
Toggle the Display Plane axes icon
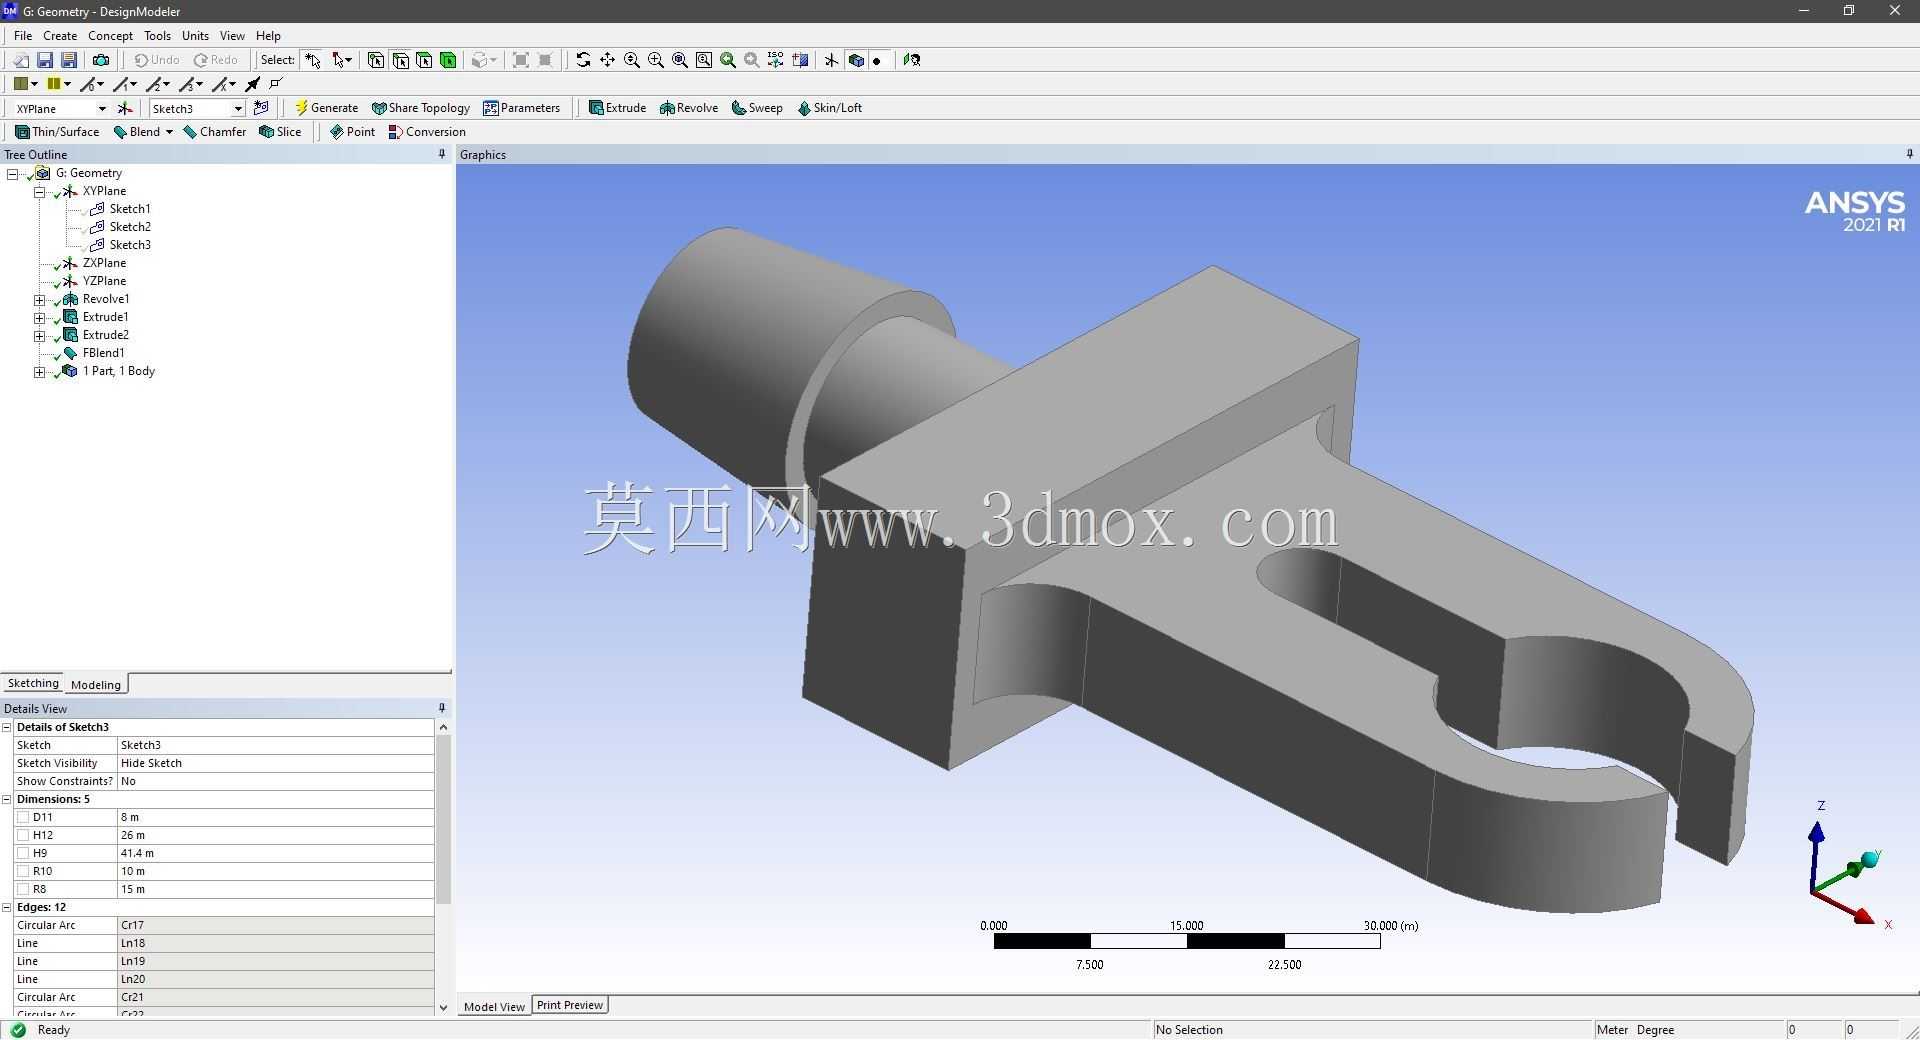(x=831, y=60)
